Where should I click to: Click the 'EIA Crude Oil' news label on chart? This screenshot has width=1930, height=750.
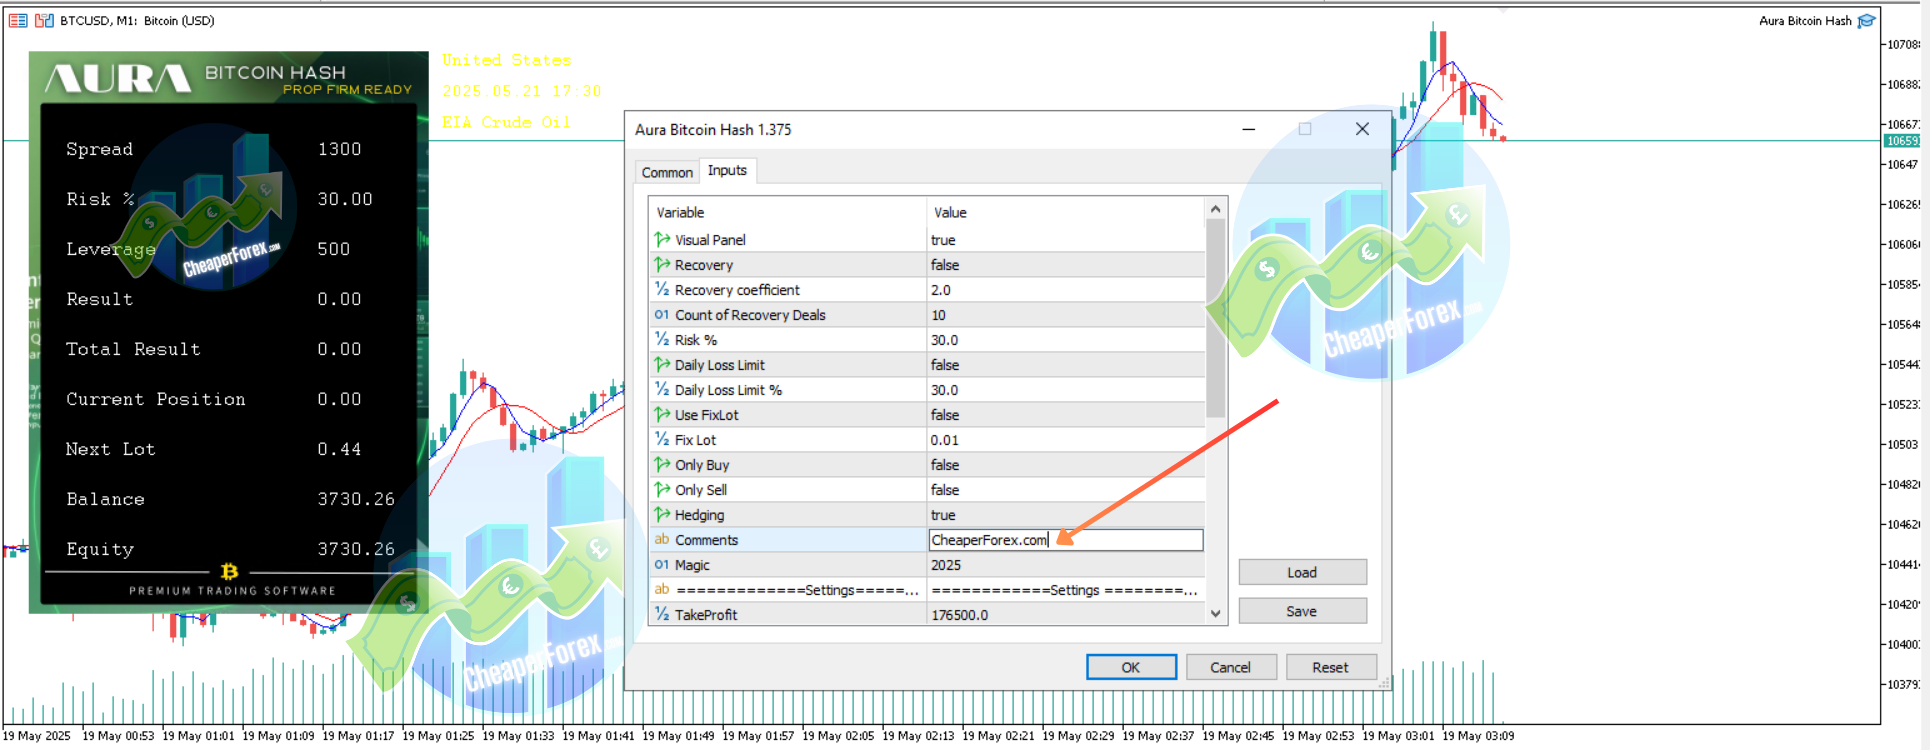click(506, 122)
